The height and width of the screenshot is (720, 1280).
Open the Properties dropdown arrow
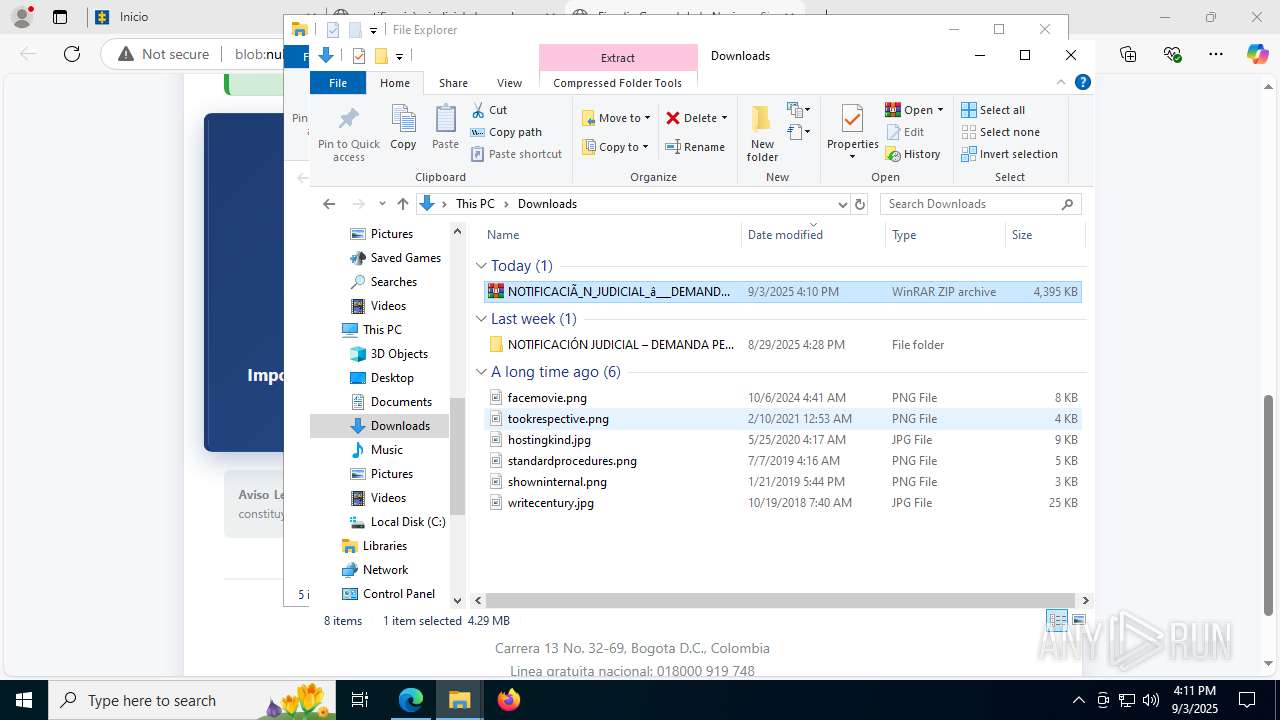[x=852, y=157]
